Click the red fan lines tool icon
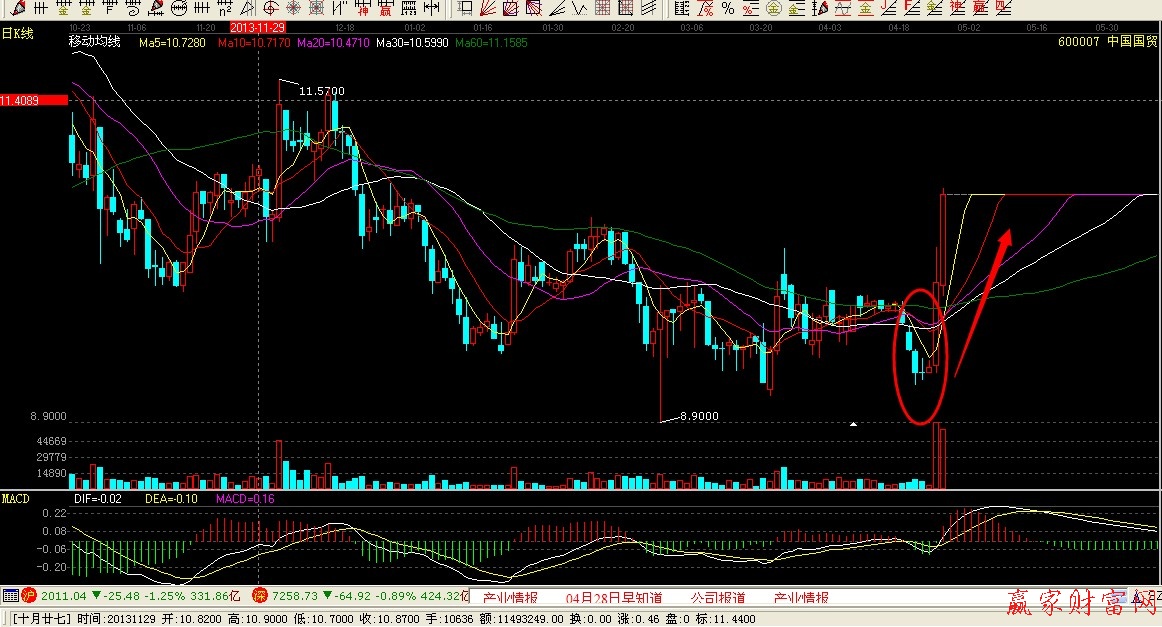This screenshot has height=627, width=1162. (x=486, y=8)
